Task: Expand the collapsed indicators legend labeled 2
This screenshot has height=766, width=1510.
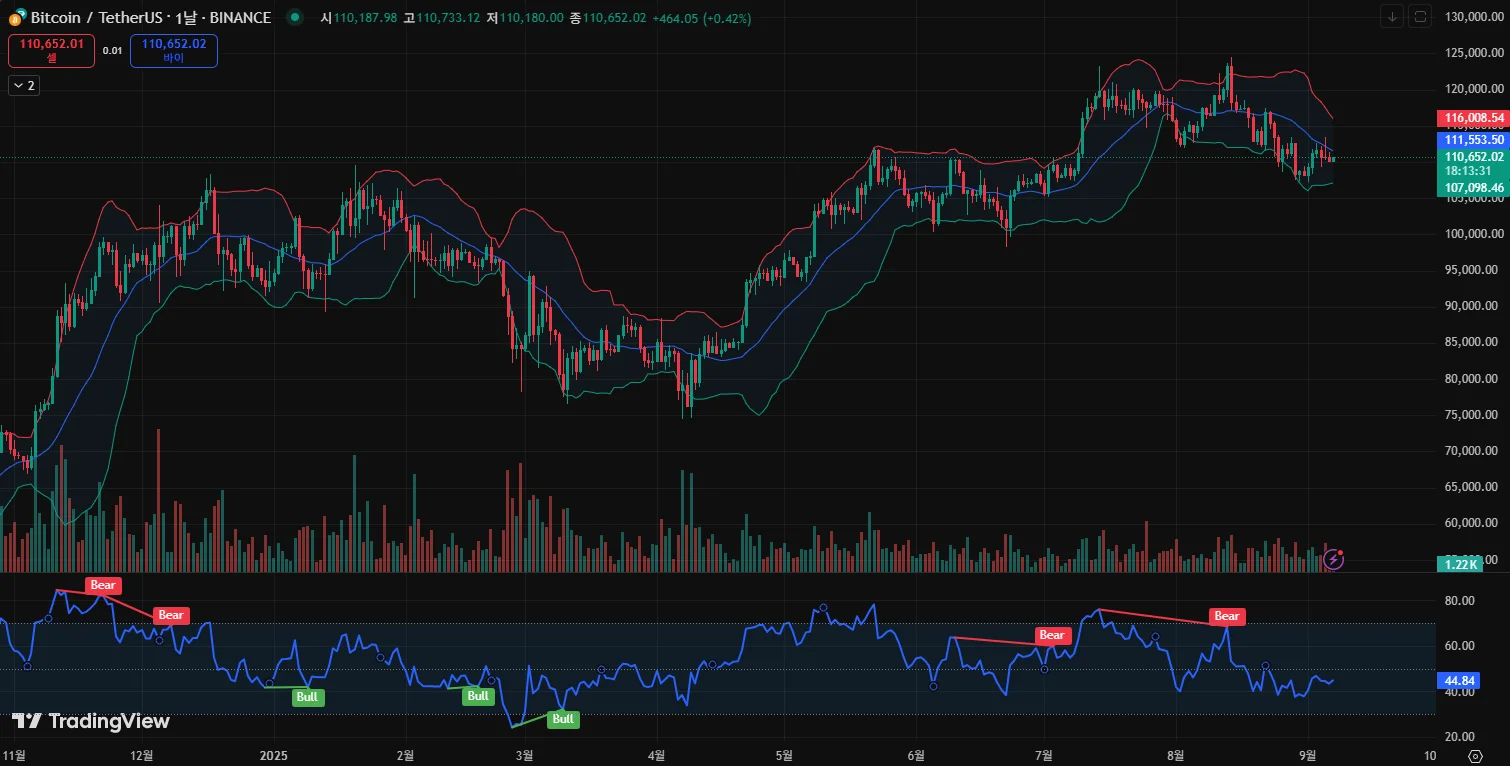Action: pos(24,86)
